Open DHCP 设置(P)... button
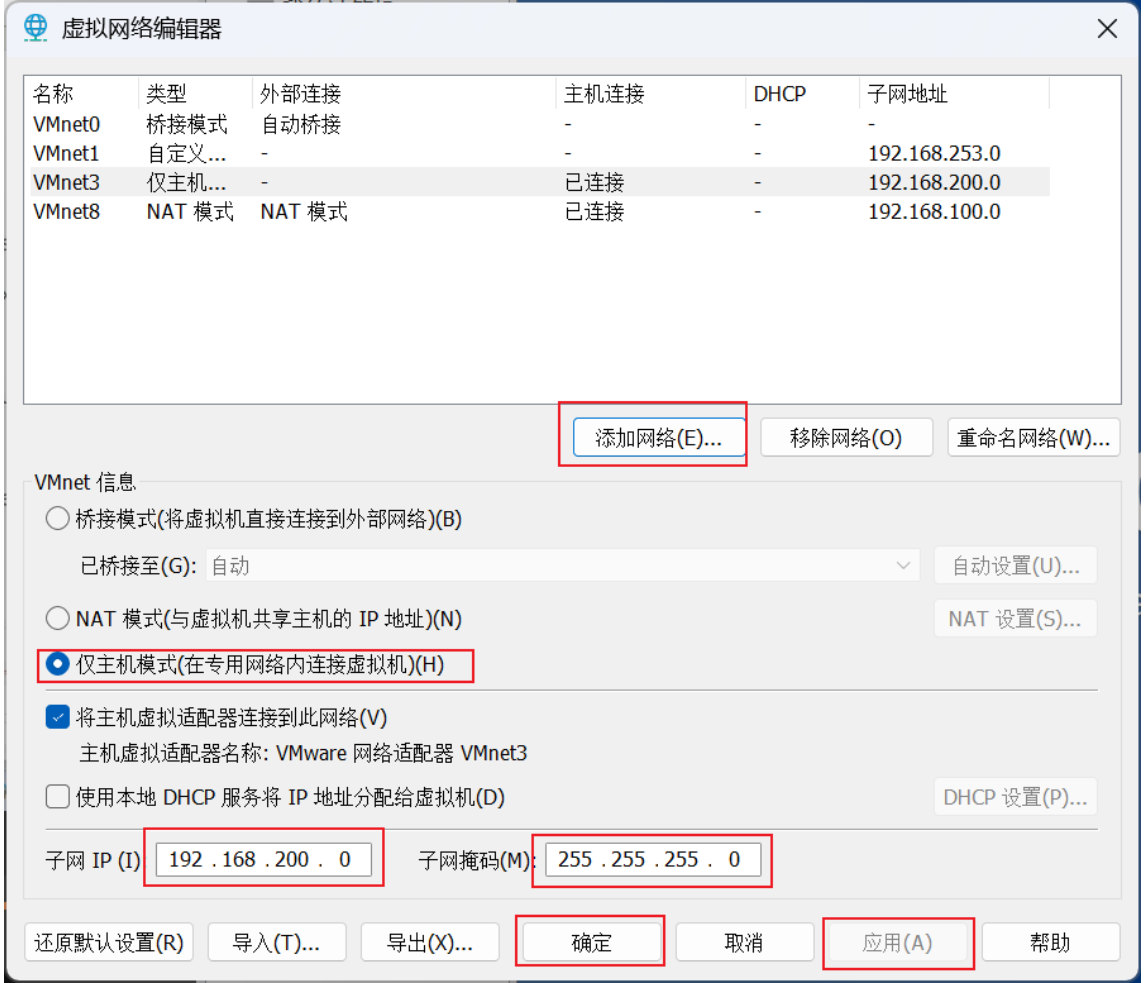Viewport: 1146px width, 983px height. click(x=1015, y=797)
